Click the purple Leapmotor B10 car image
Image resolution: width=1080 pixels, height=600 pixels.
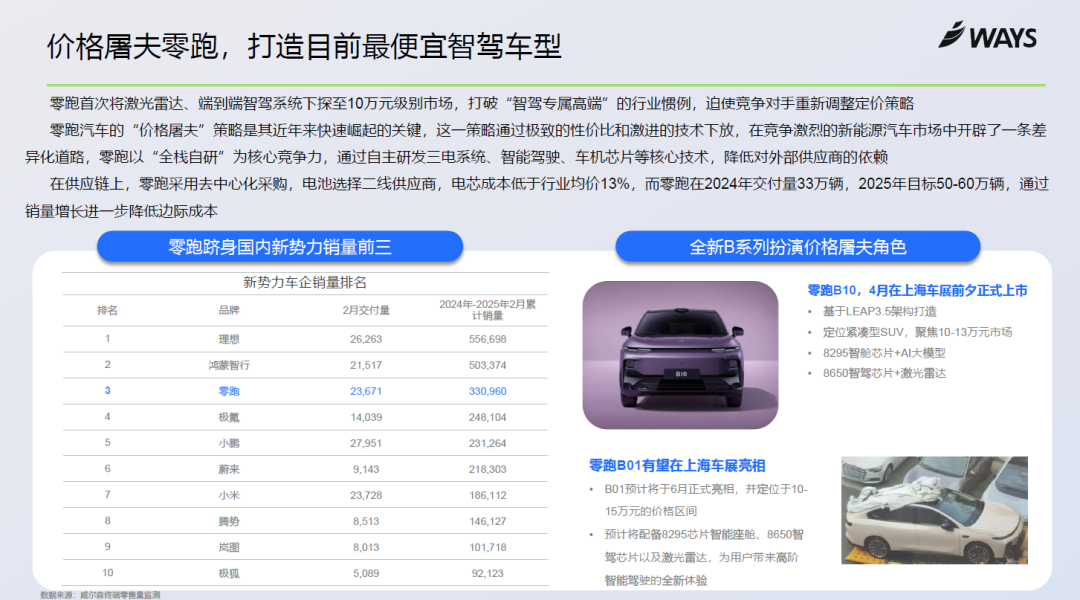681,355
